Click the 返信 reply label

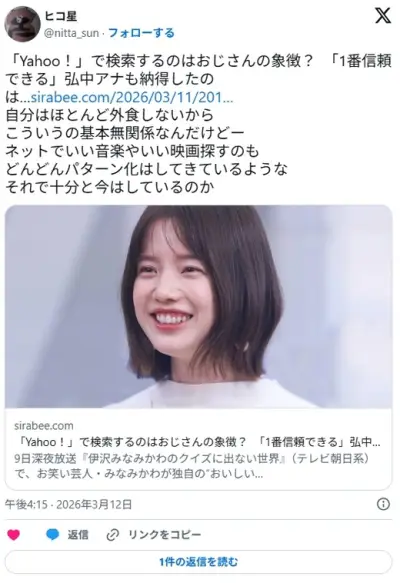78,535
